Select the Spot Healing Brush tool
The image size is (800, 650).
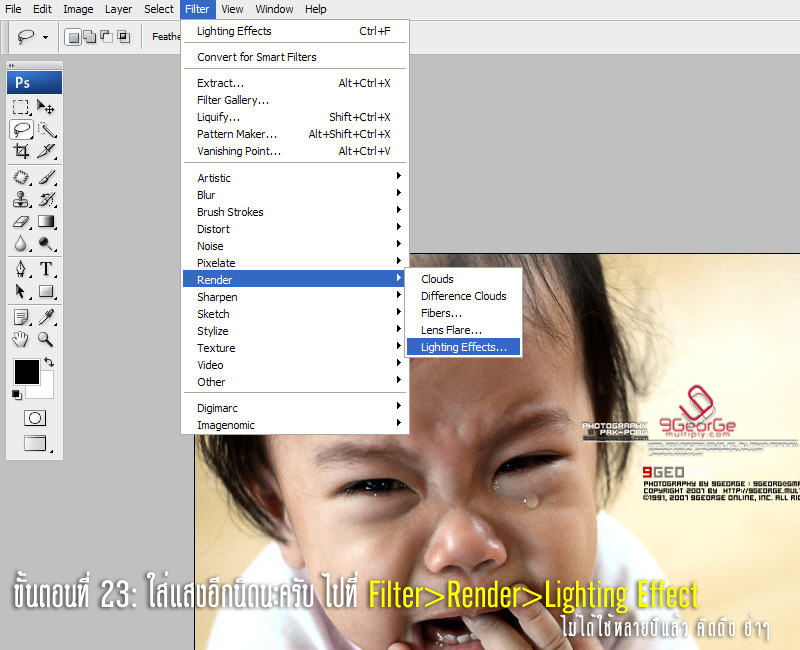click(21, 177)
